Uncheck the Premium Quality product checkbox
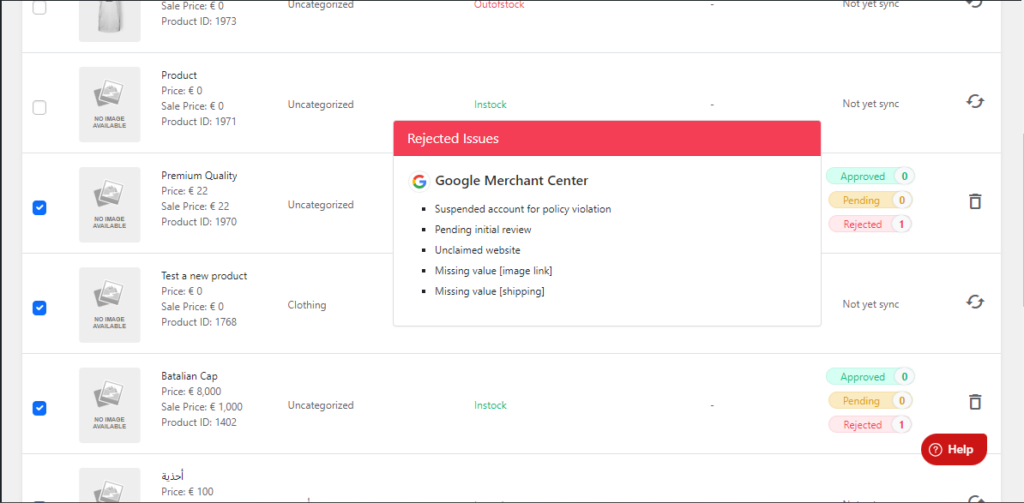 point(40,208)
